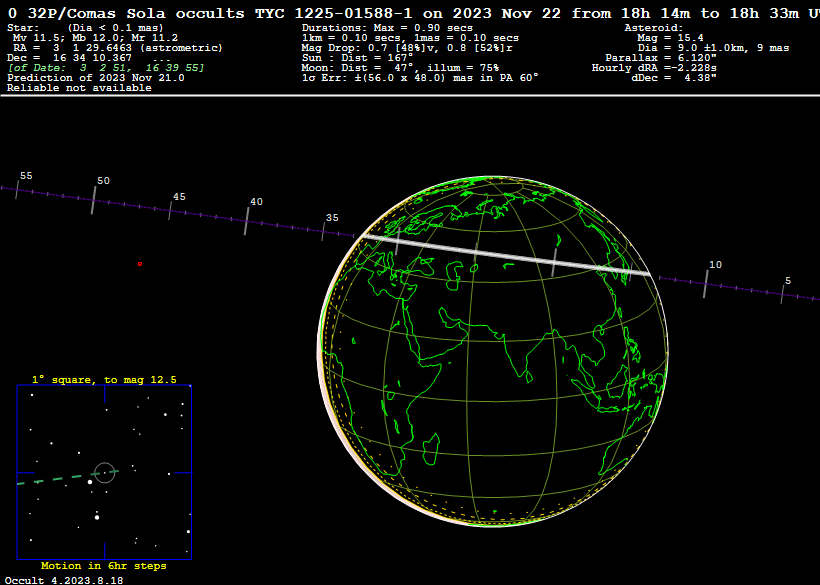Click the 55 minute tick label
Viewport: 820px width, 585px height.
[26, 176]
